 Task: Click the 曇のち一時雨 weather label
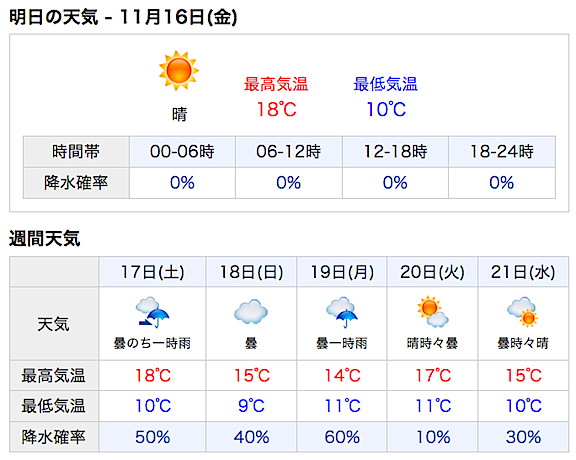tap(152, 344)
